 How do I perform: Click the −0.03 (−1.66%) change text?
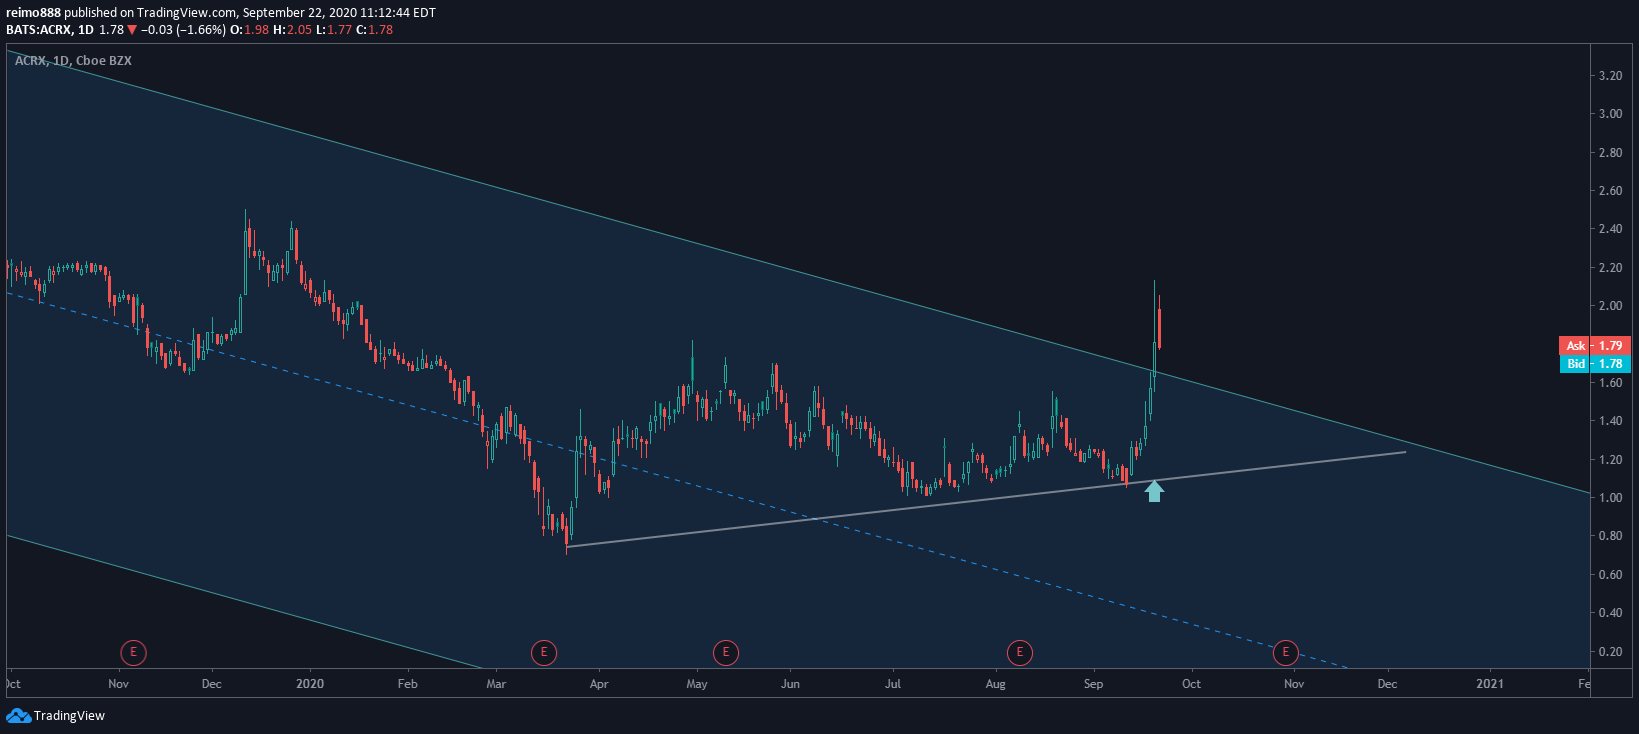183,30
